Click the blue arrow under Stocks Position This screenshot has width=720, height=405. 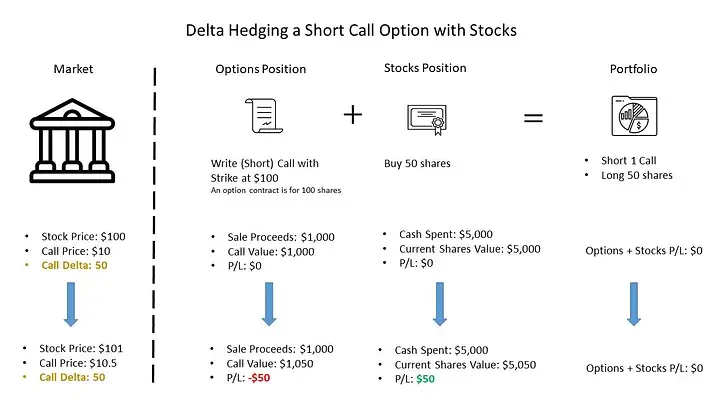pos(439,304)
